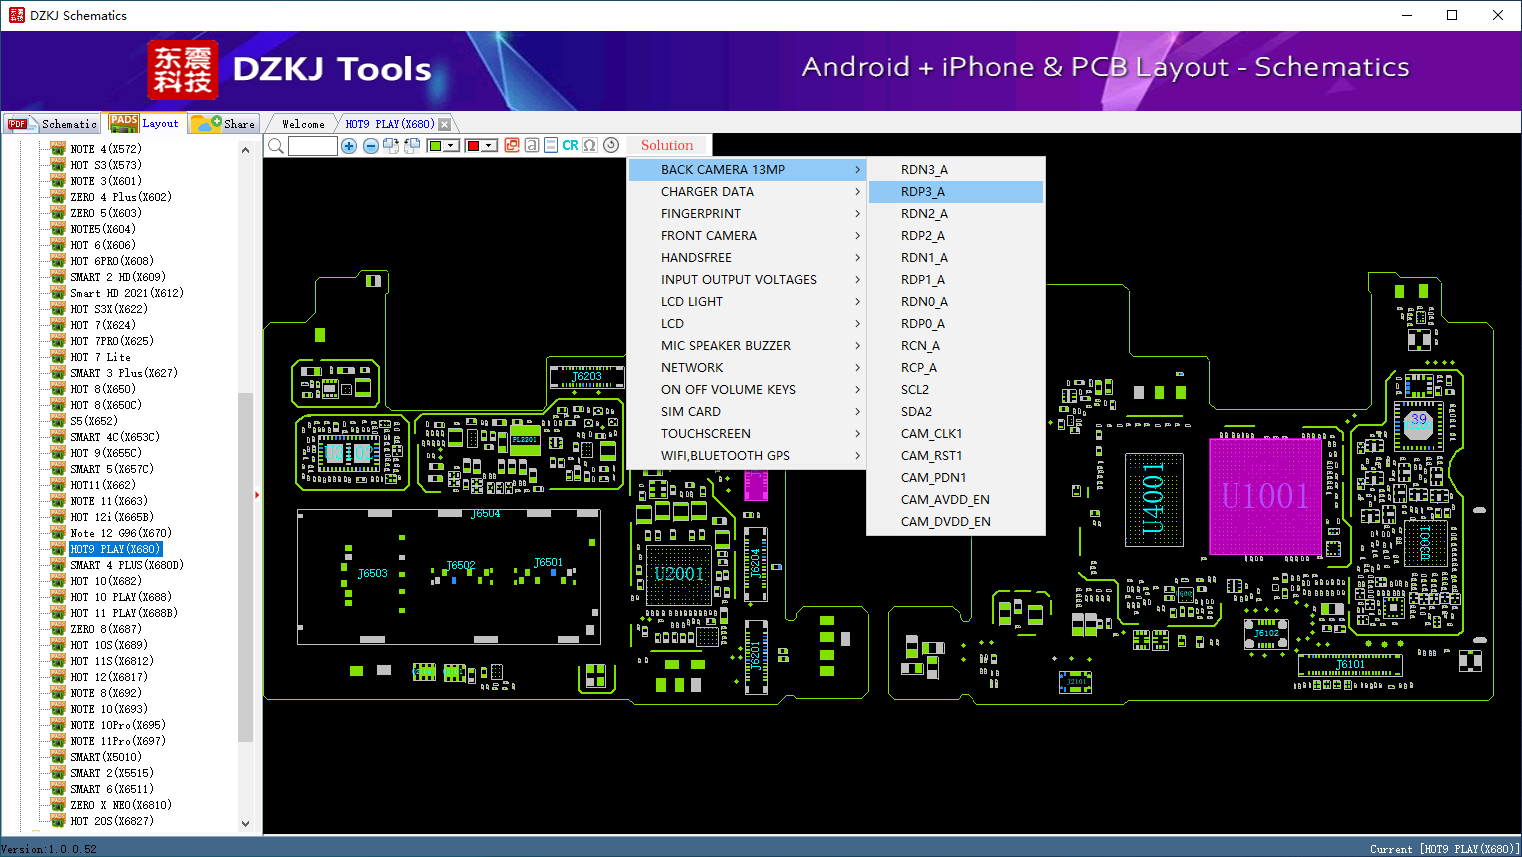Rotate the board clockwise using the toolbar icon
The width and height of the screenshot is (1522, 857).
391,146
